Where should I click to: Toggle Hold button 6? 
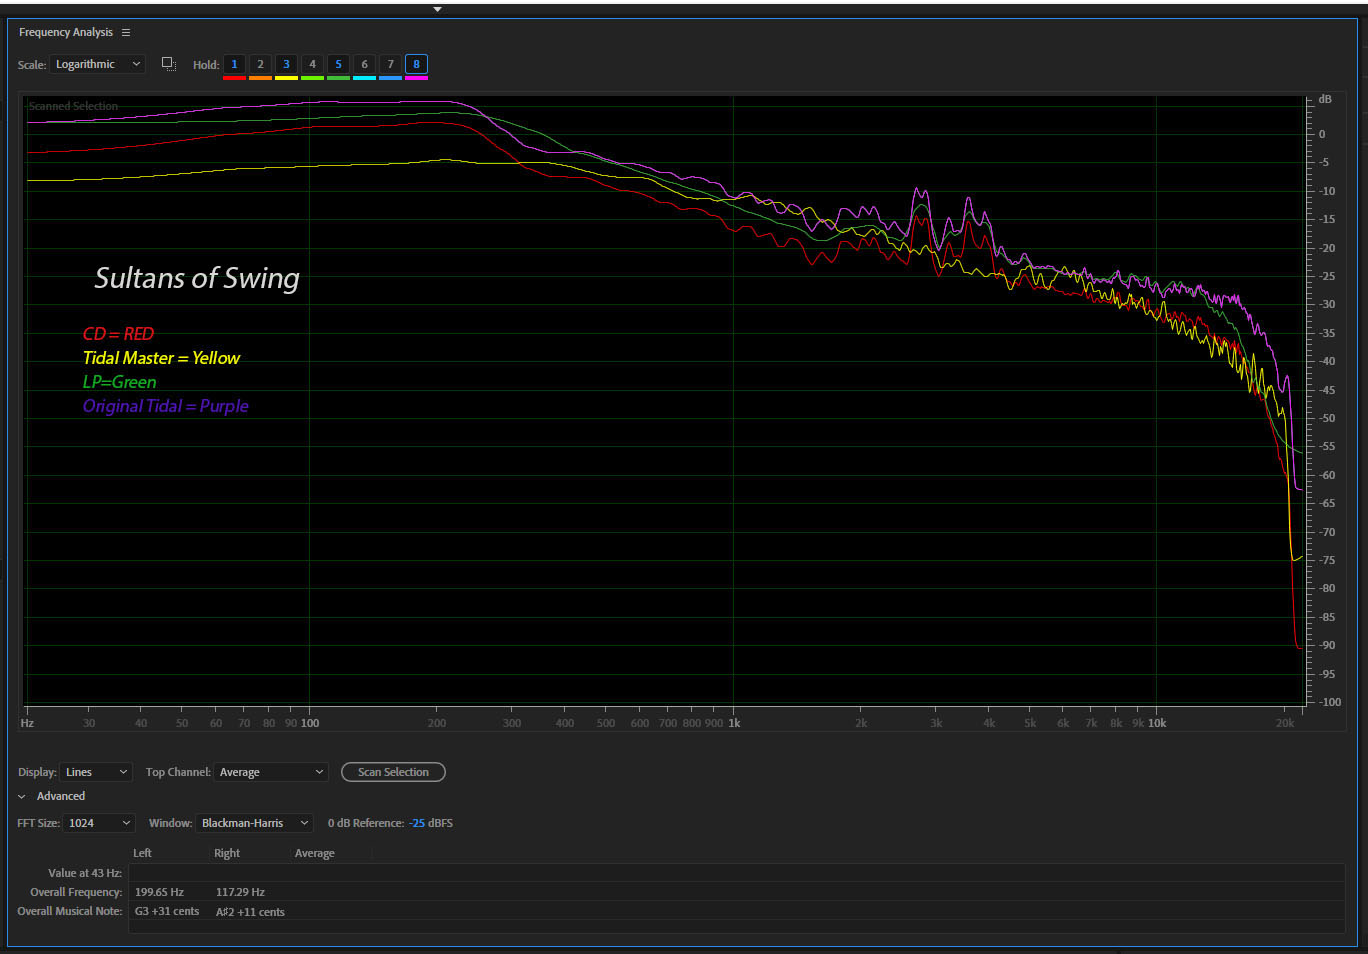pyautogui.click(x=364, y=64)
